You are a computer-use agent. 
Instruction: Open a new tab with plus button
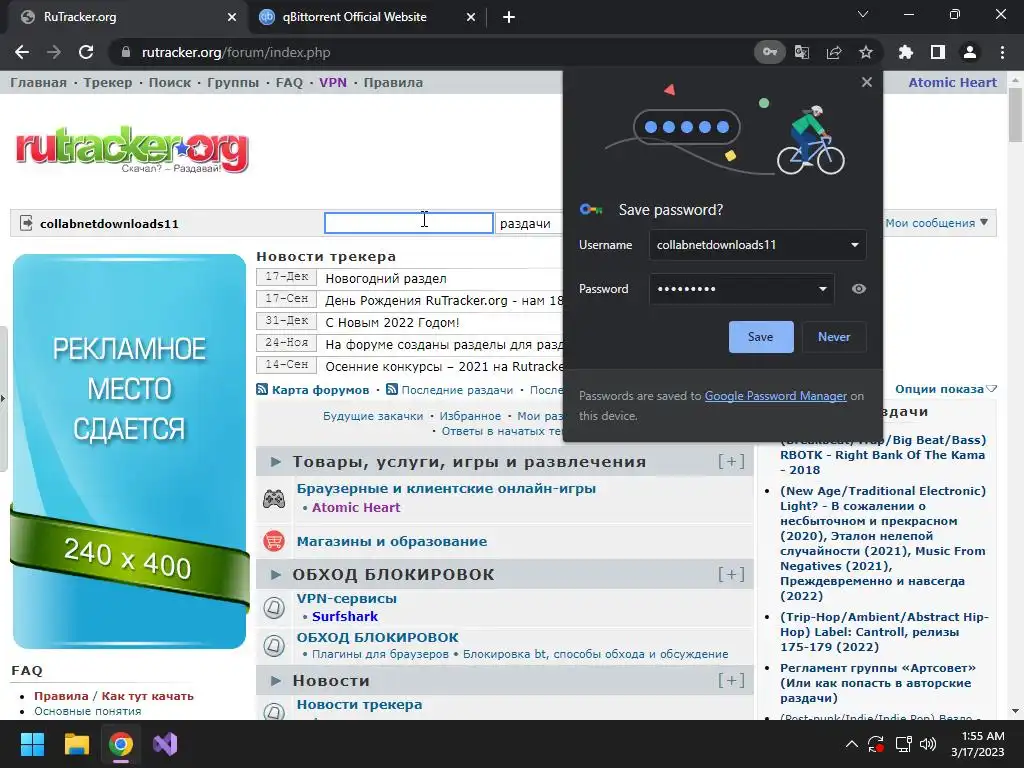509,17
